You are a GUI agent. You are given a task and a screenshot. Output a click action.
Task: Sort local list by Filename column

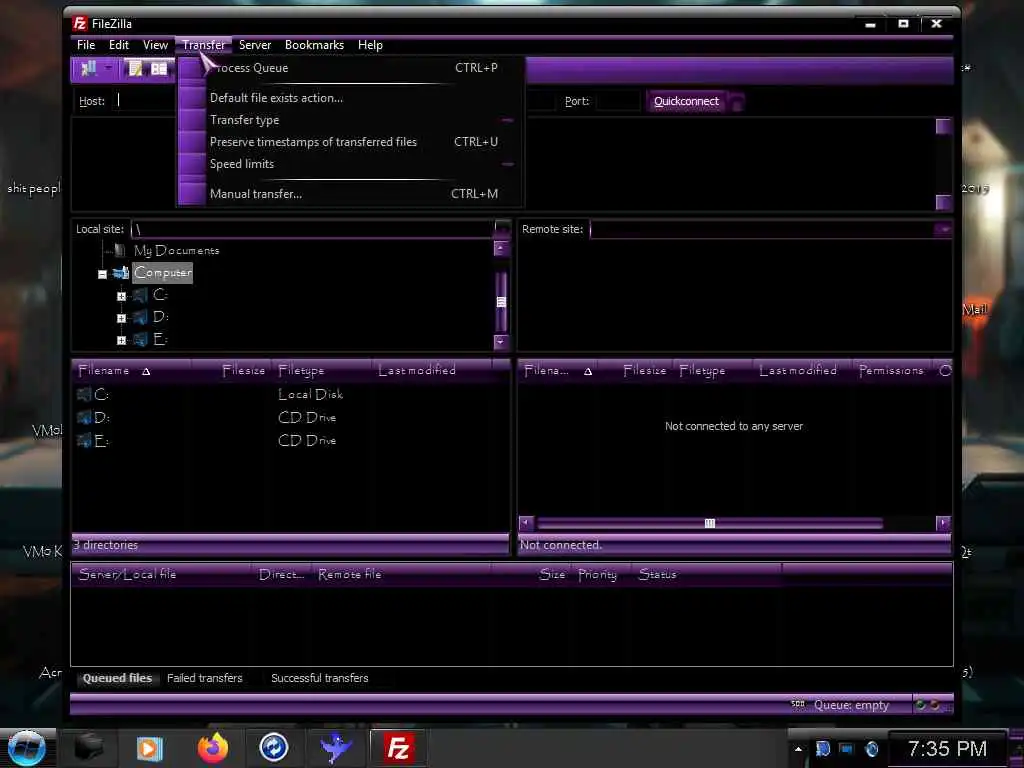click(x=131, y=371)
